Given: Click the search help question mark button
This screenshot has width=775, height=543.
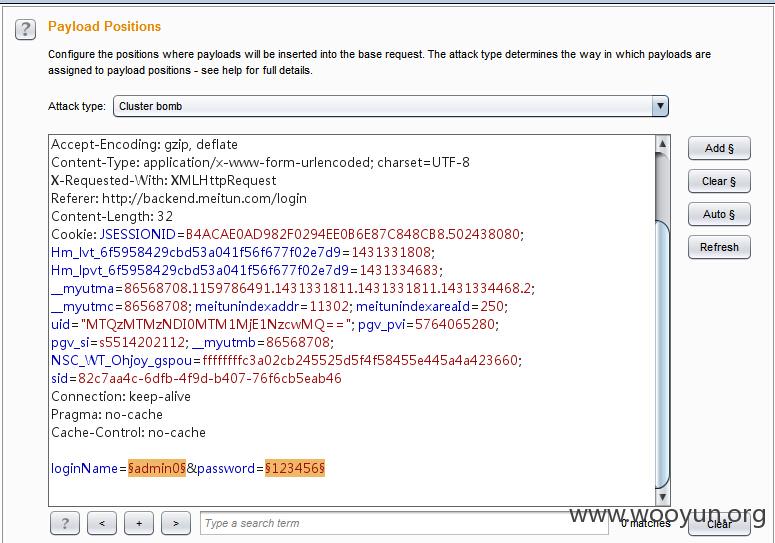Looking at the screenshot, I should (65, 523).
